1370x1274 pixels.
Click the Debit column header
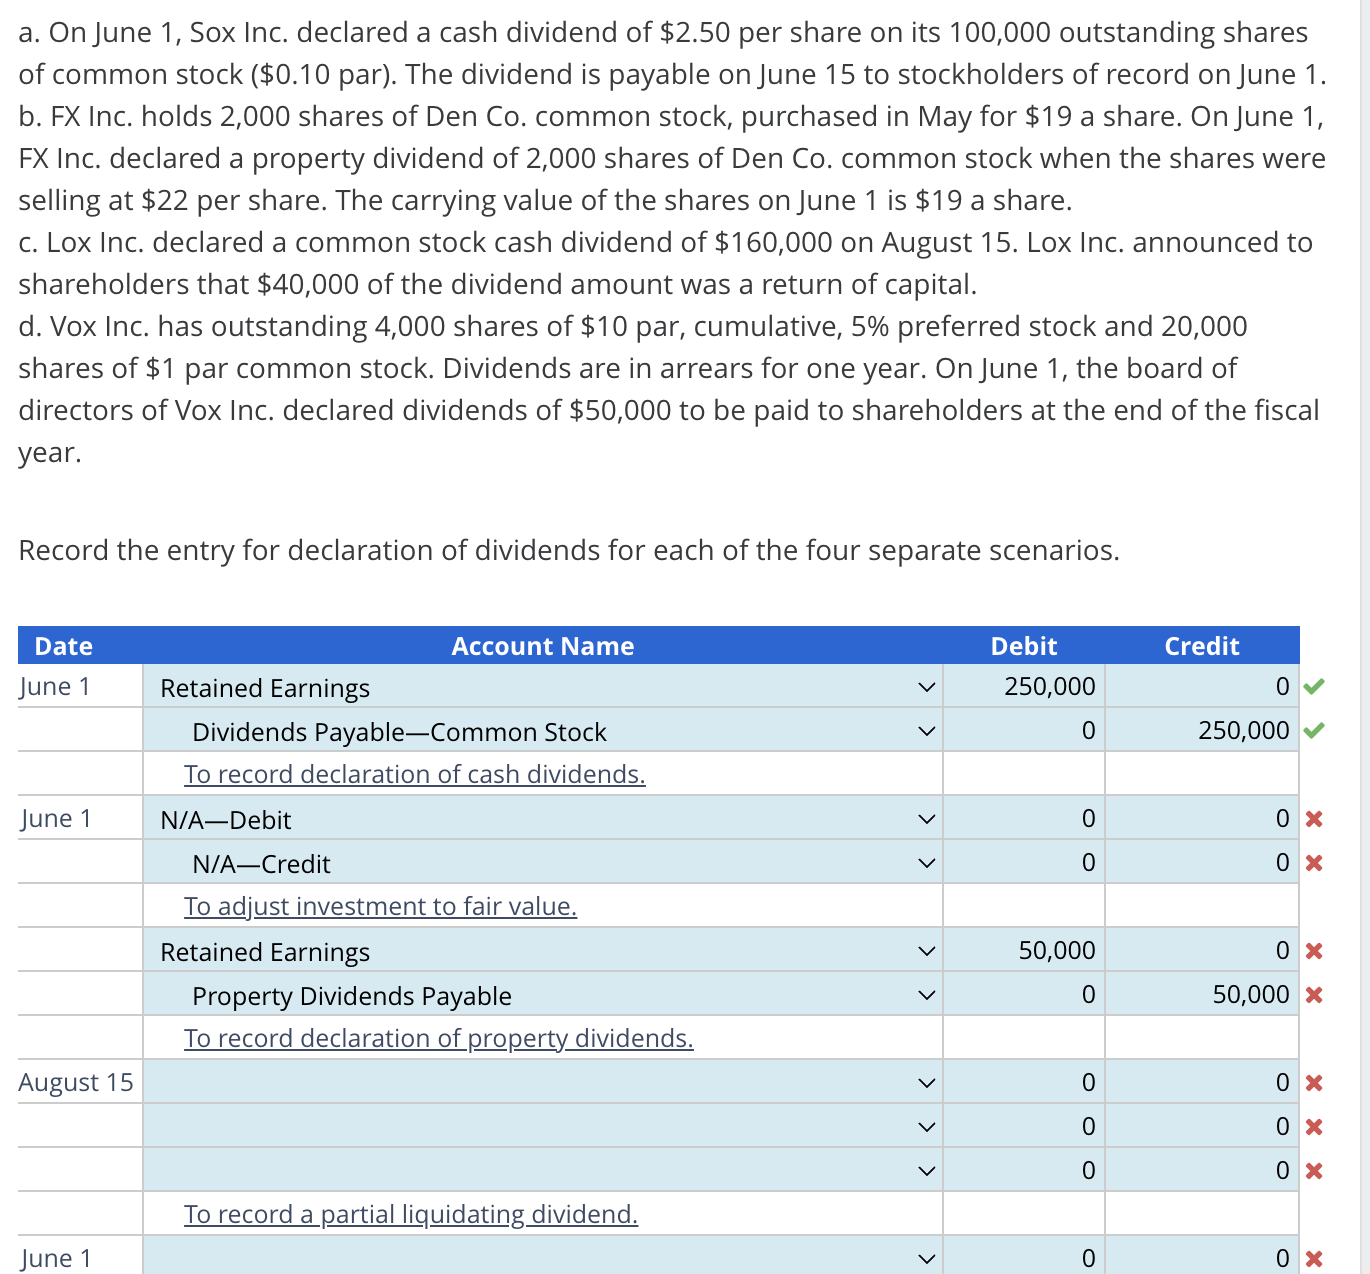1023,646
